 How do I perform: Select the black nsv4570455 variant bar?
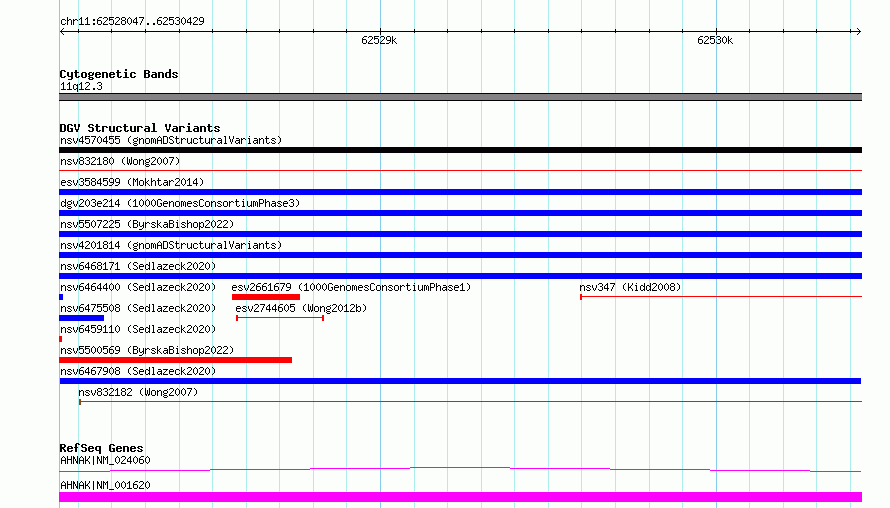(460, 150)
